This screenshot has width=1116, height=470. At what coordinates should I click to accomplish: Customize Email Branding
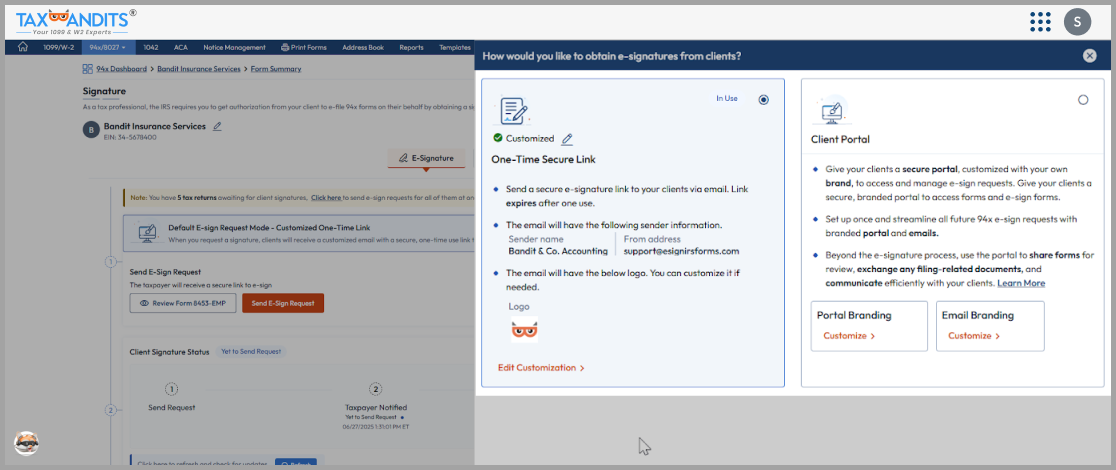pos(974,336)
